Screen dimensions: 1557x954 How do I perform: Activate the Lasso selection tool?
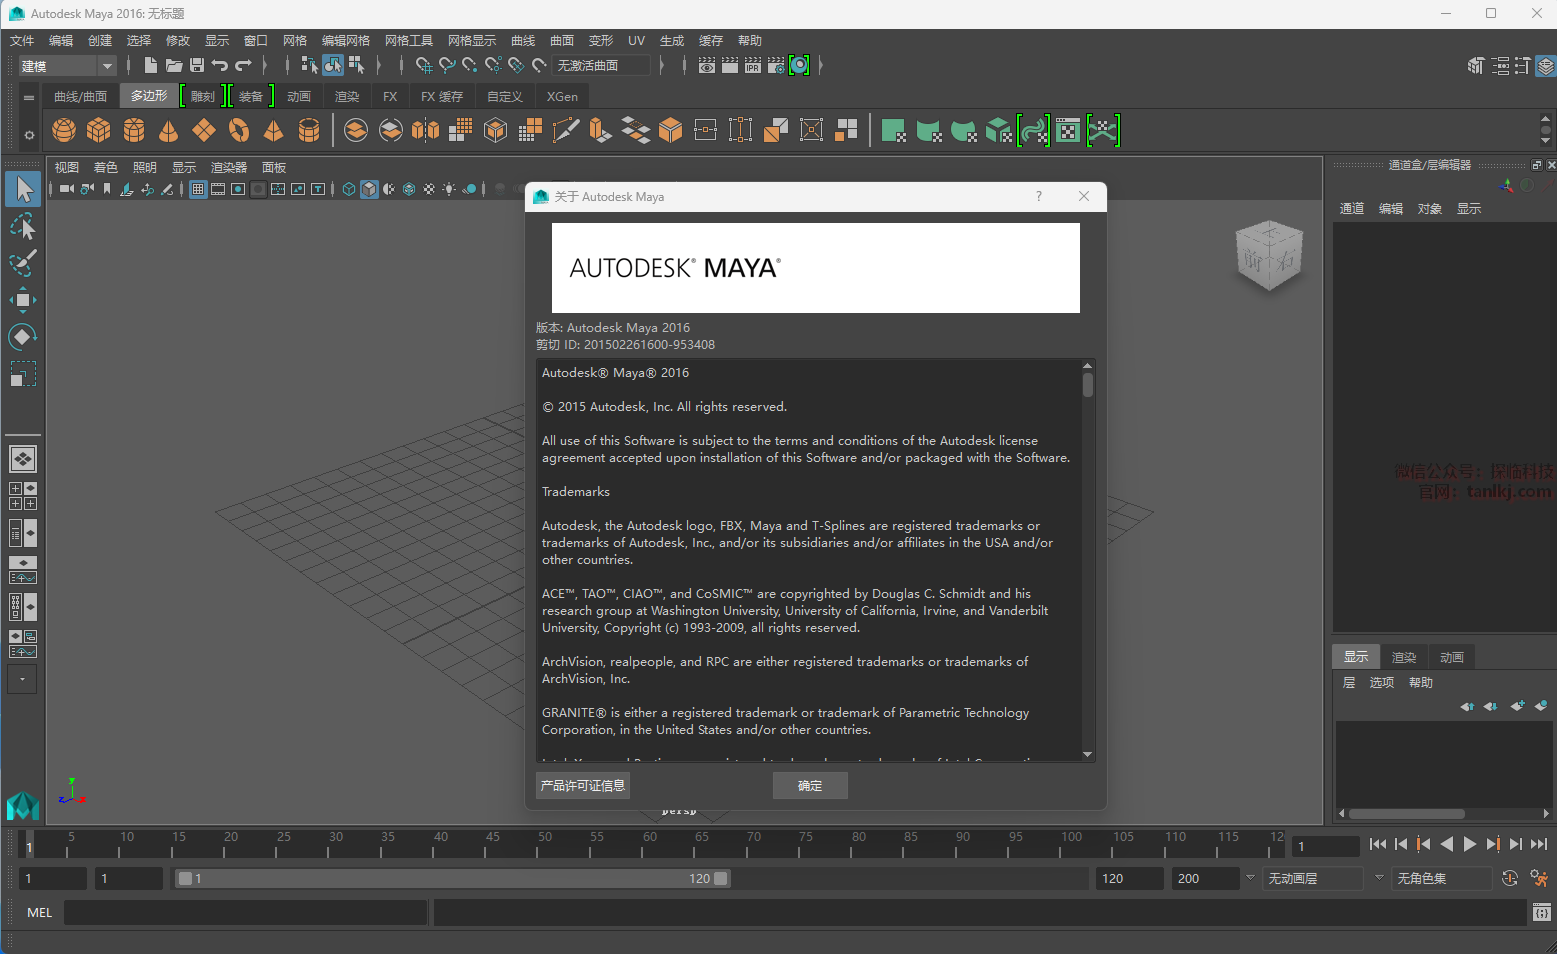point(23,227)
